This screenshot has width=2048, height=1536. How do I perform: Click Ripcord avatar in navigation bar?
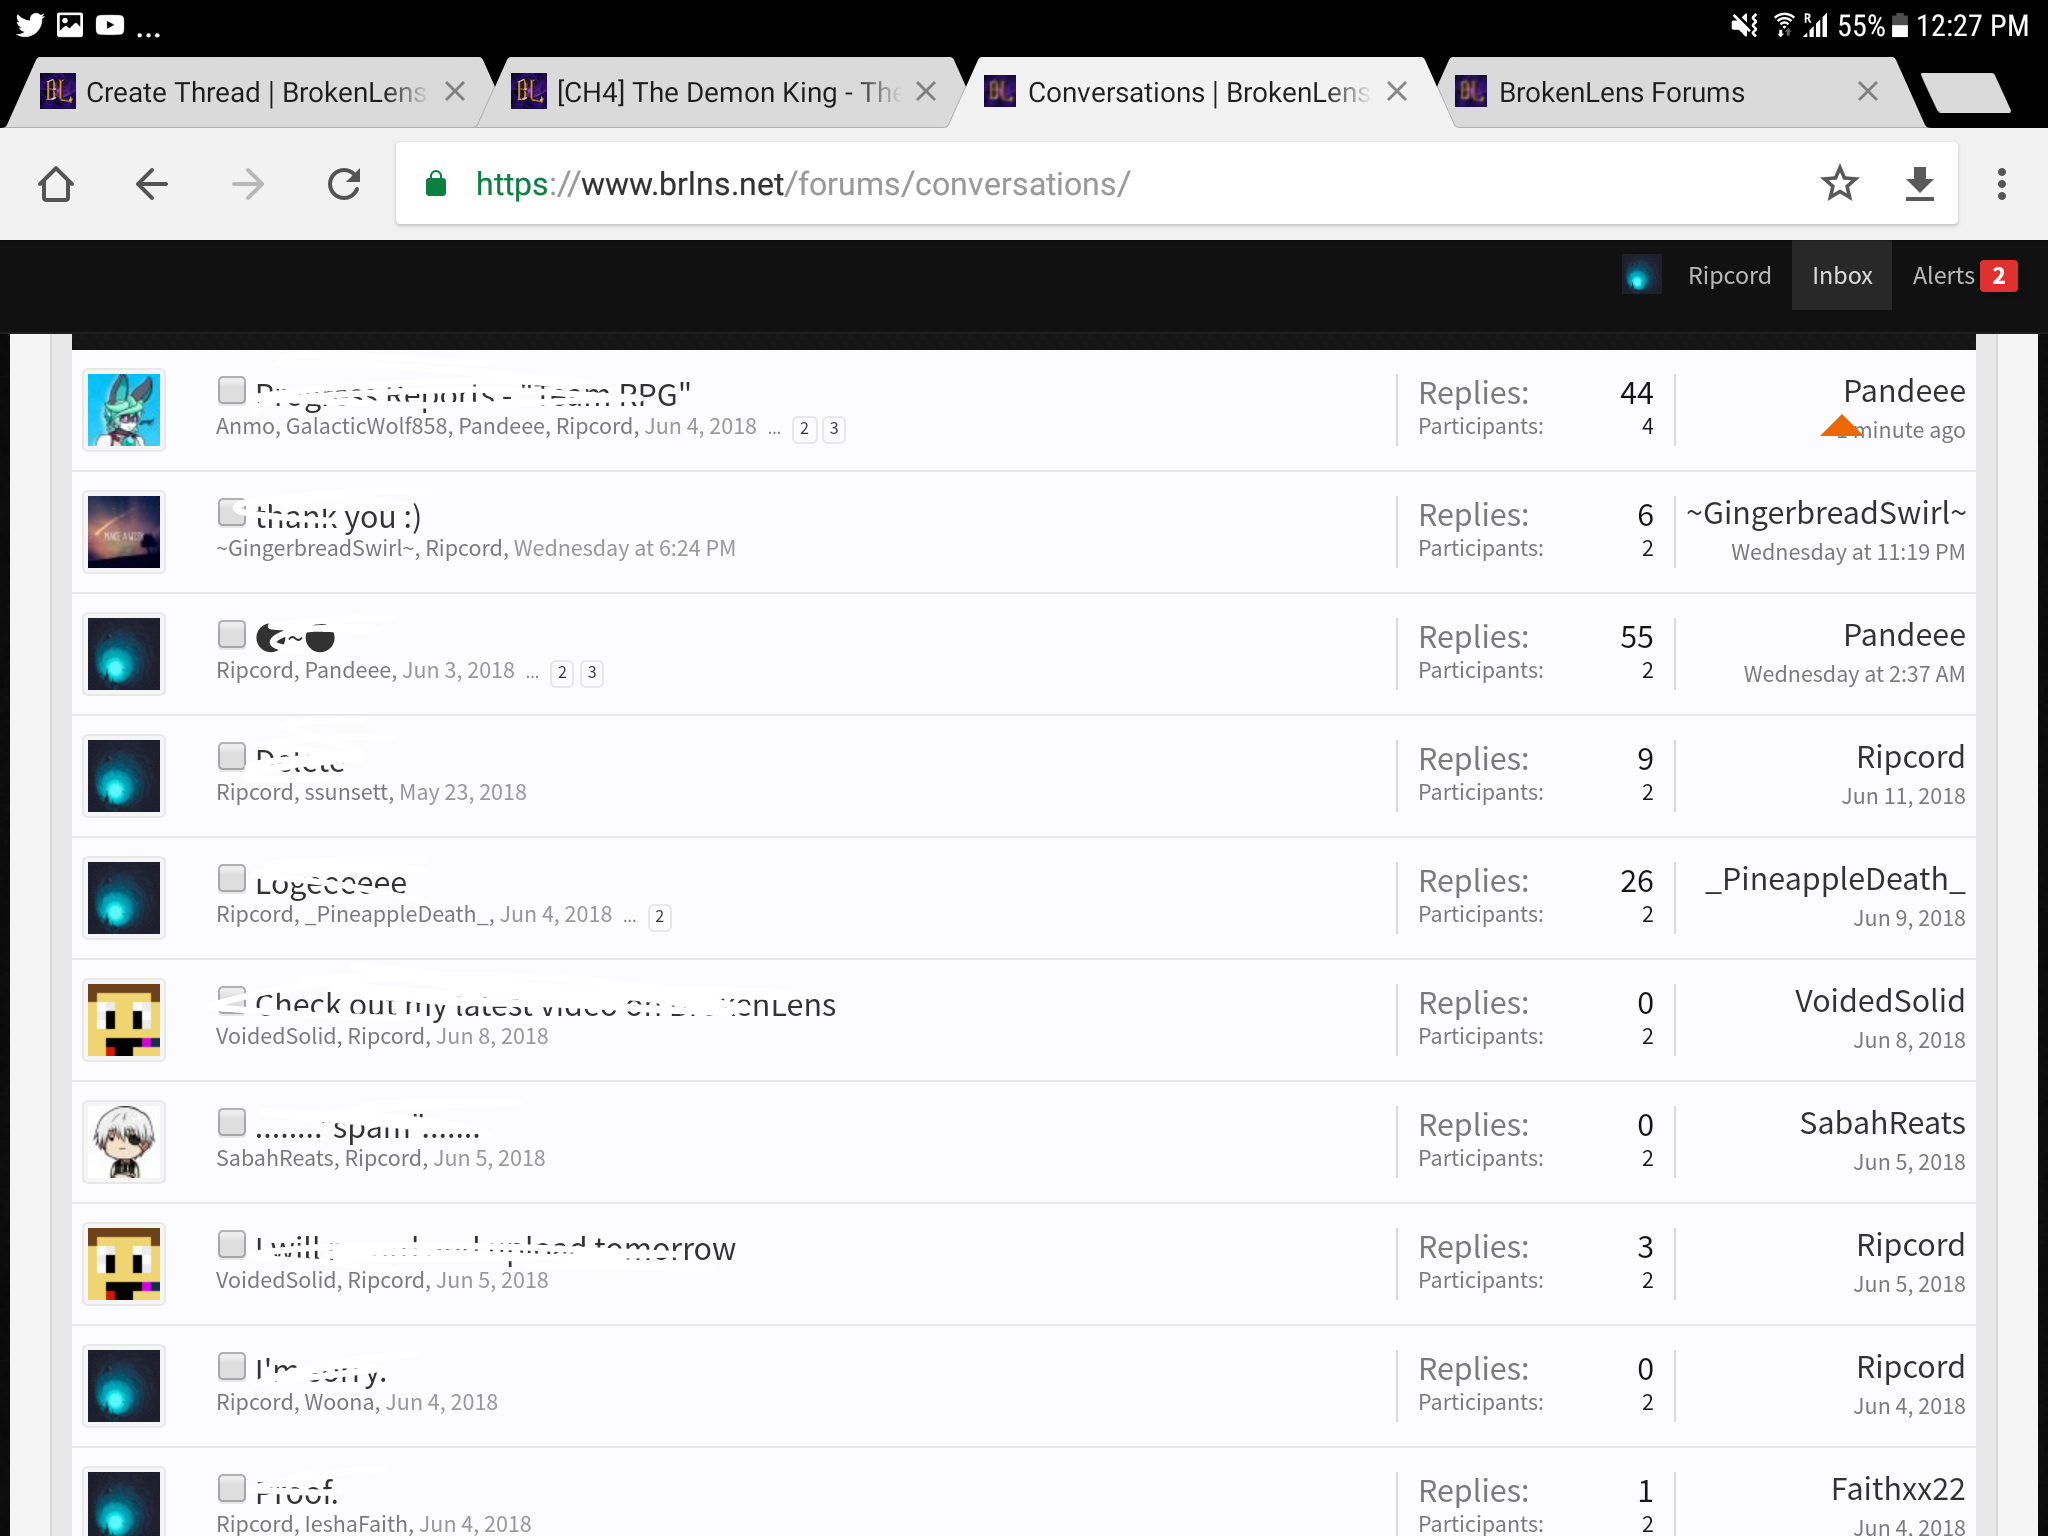(x=1641, y=275)
